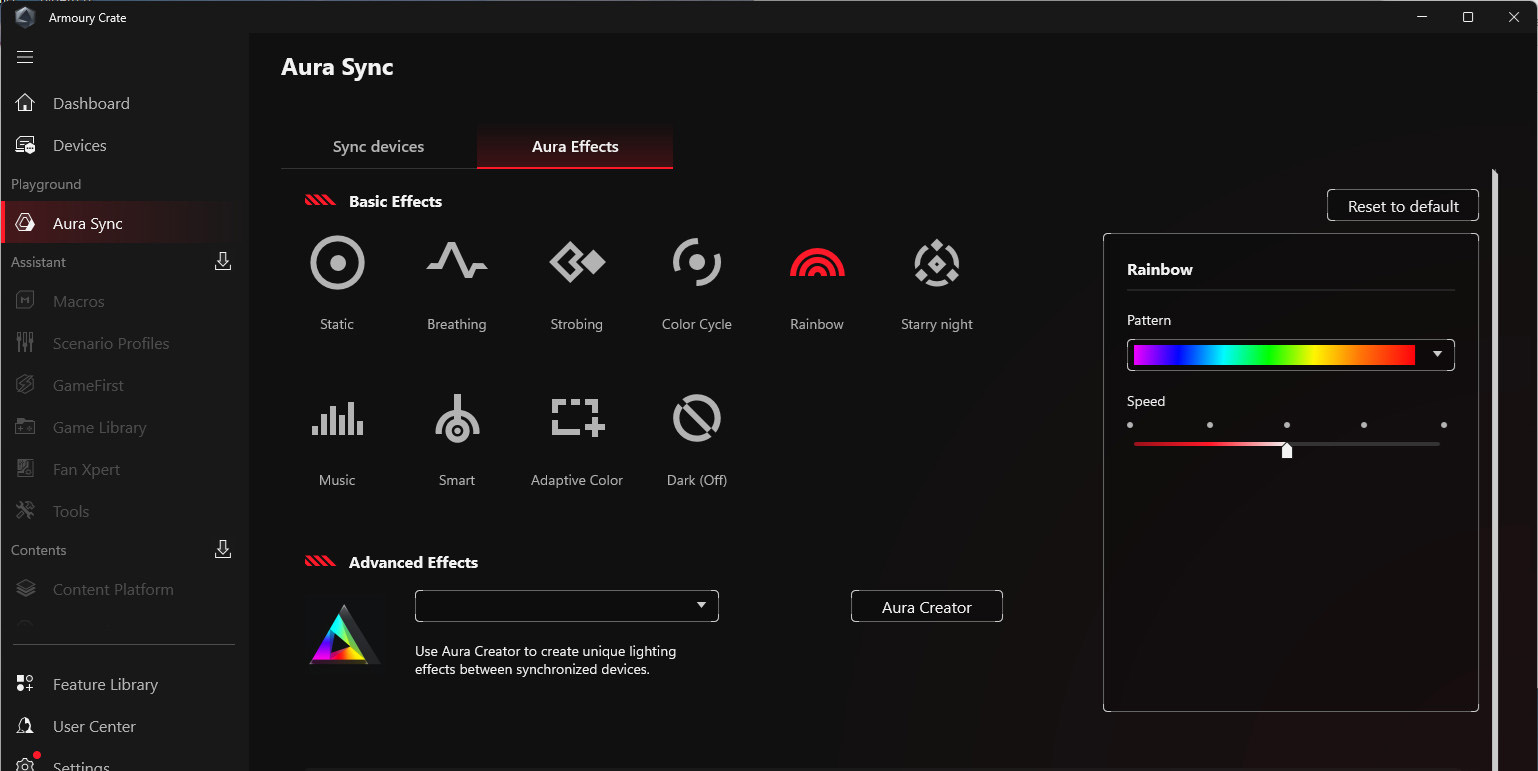Select the Smart effect icon
This screenshot has width=1538, height=771.
(x=457, y=420)
